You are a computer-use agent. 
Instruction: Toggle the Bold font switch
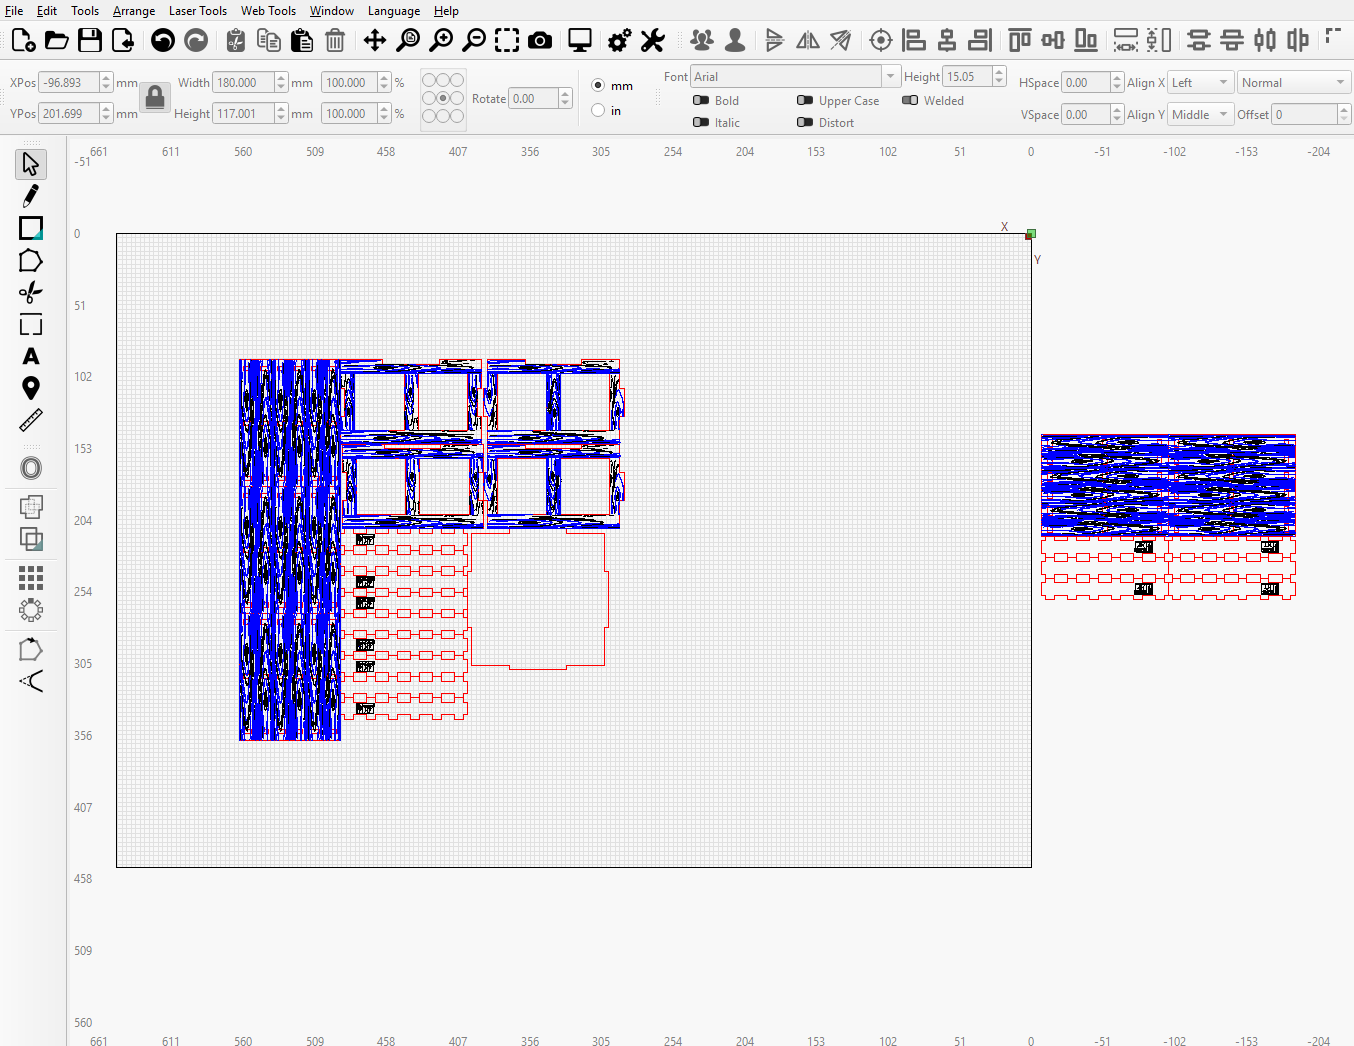(x=701, y=100)
